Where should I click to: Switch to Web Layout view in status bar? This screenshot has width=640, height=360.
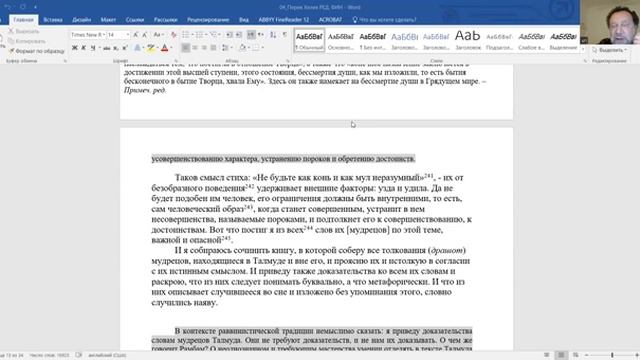coord(576,355)
